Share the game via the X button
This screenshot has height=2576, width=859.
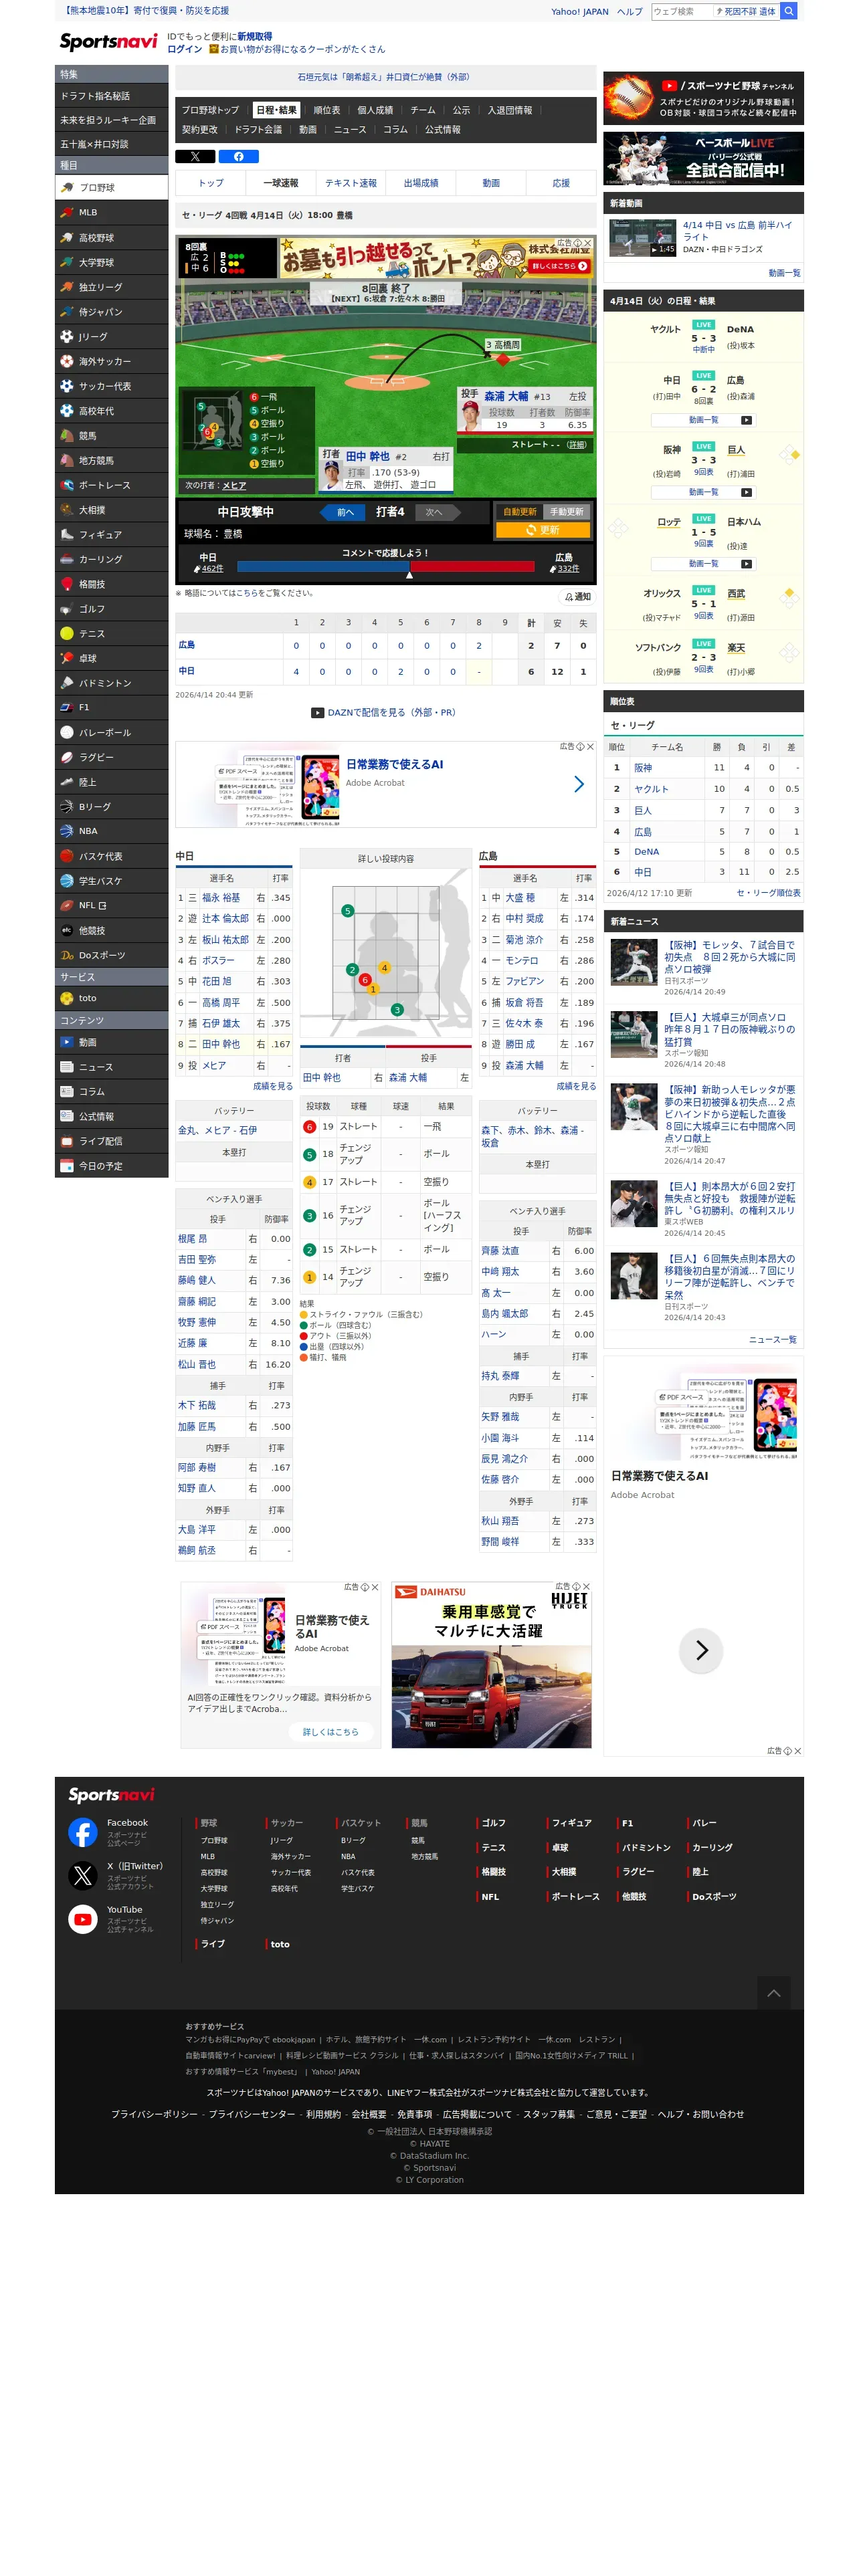click(x=195, y=156)
